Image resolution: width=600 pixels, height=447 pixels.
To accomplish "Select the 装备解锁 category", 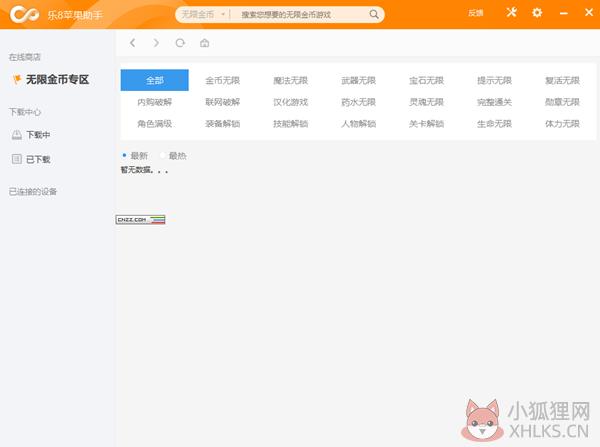I will pyautogui.click(x=223, y=124).
